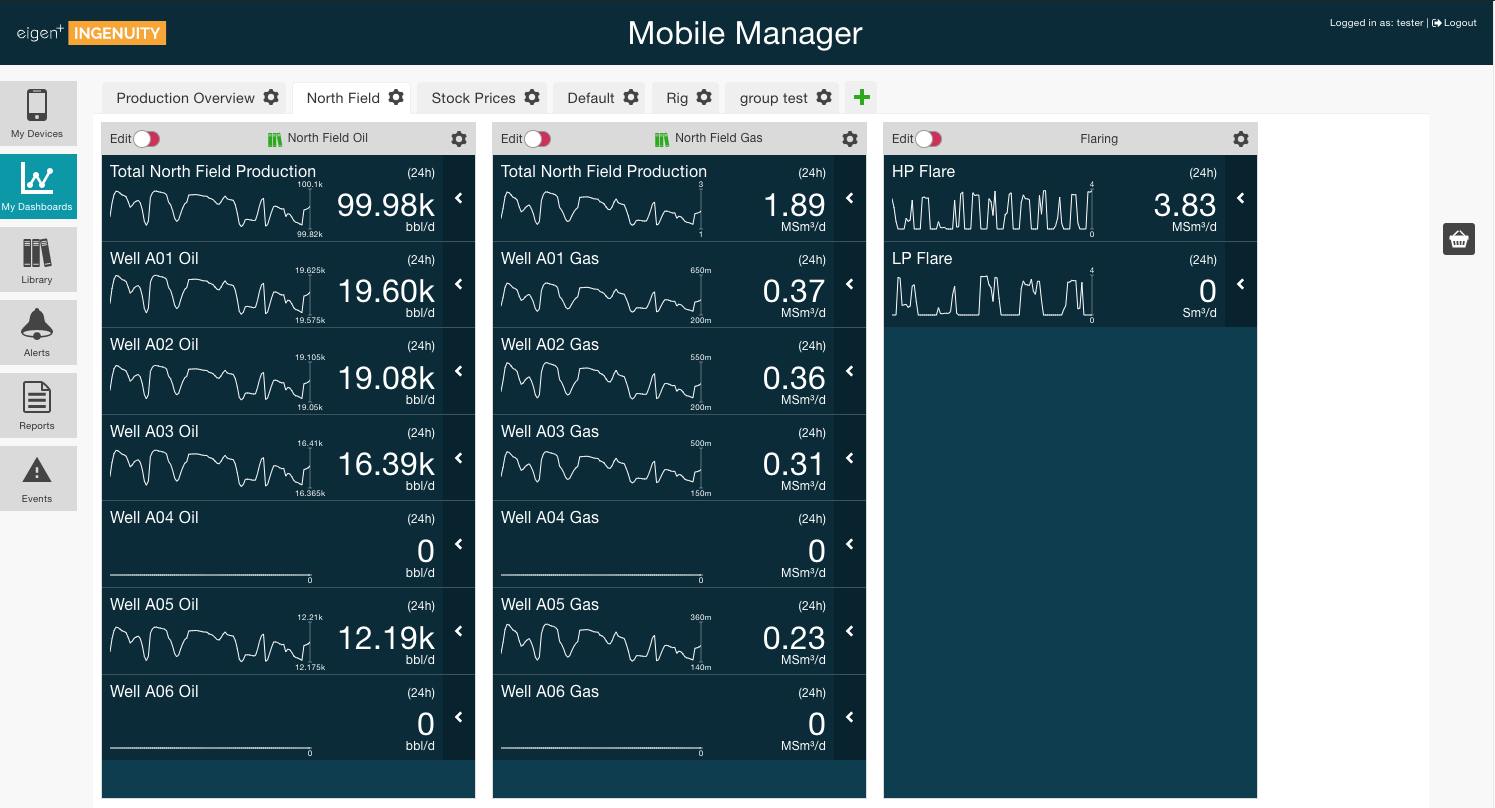1495x808 pixels.
Task: Expand Well A05 Gas row arrow
Action: click(x=850, y=631)
